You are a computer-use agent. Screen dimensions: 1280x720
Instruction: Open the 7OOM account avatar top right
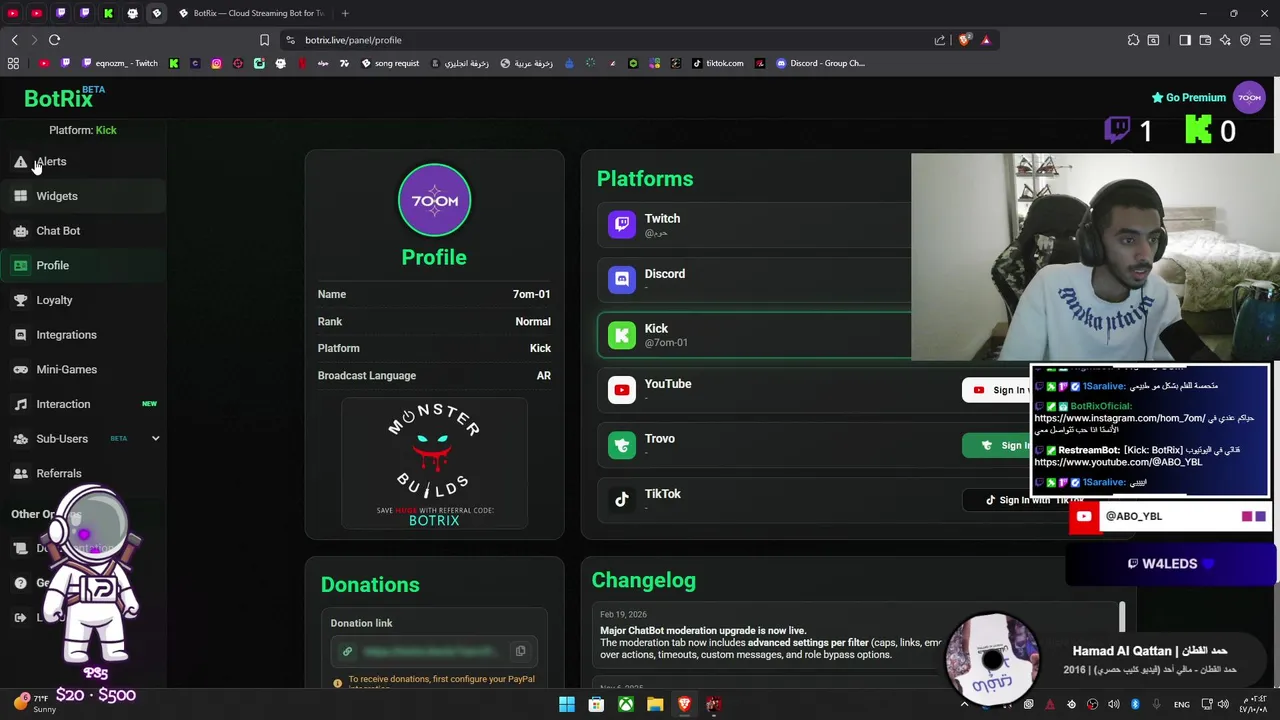tap(1250, 98)
